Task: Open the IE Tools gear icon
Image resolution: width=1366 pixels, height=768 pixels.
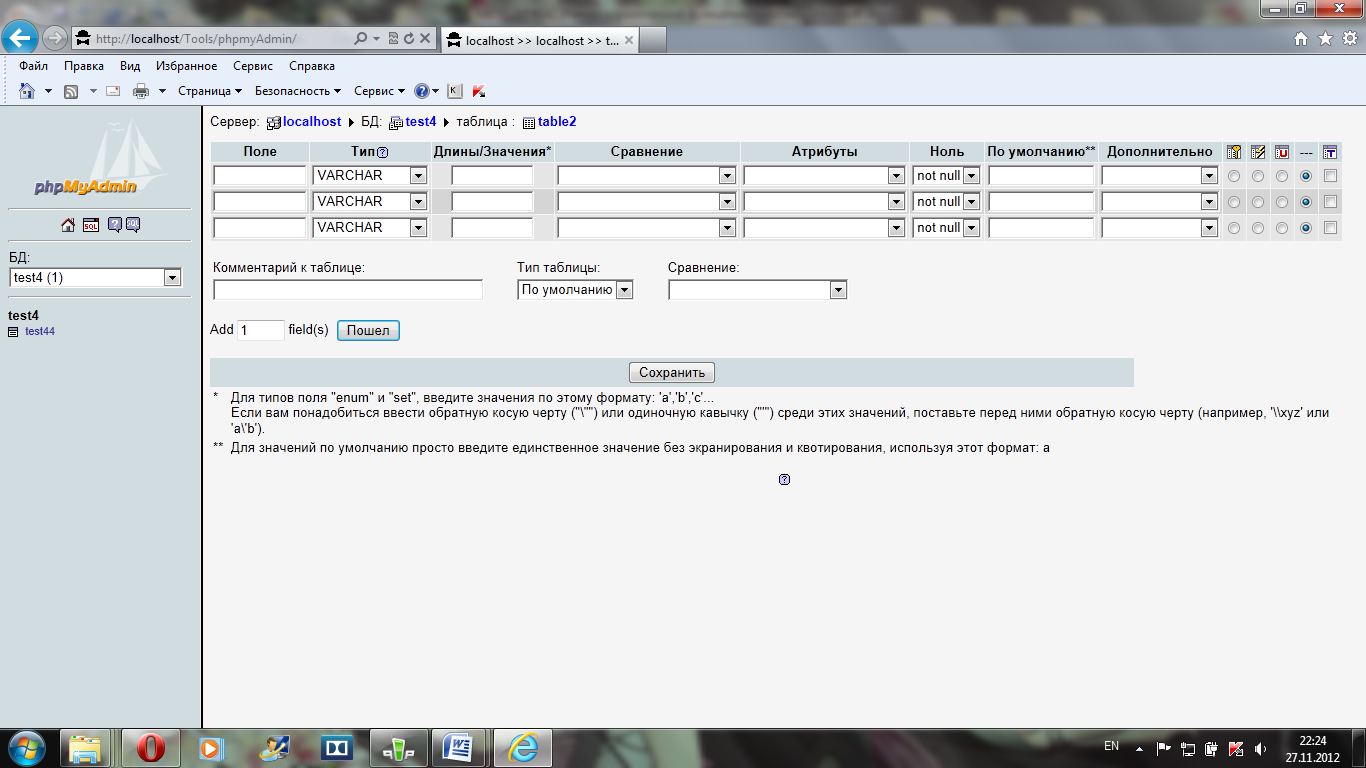Action: click(1349, 39)
